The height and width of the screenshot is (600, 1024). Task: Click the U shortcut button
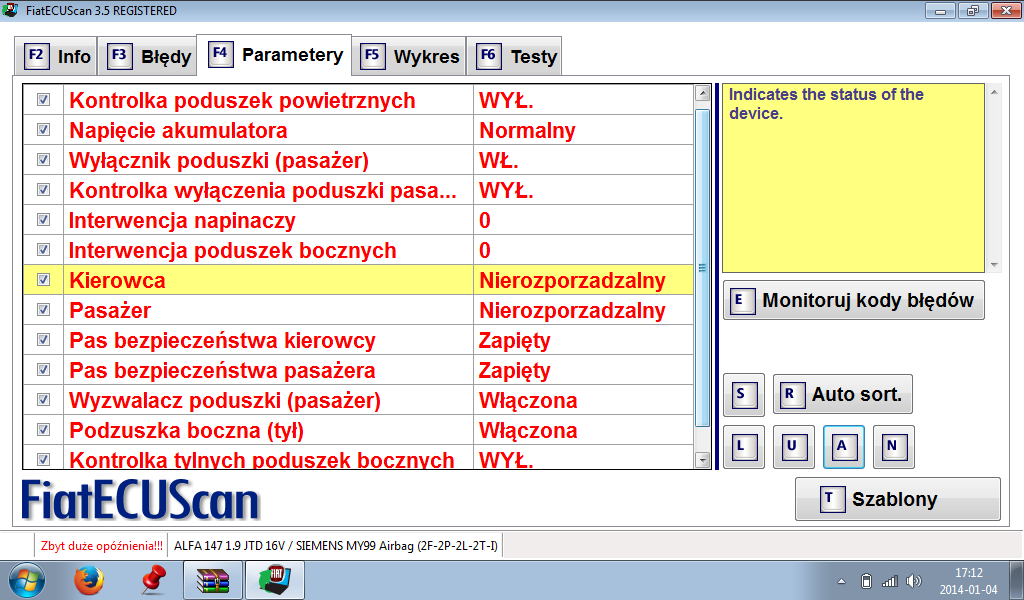[x=794, y=447]
